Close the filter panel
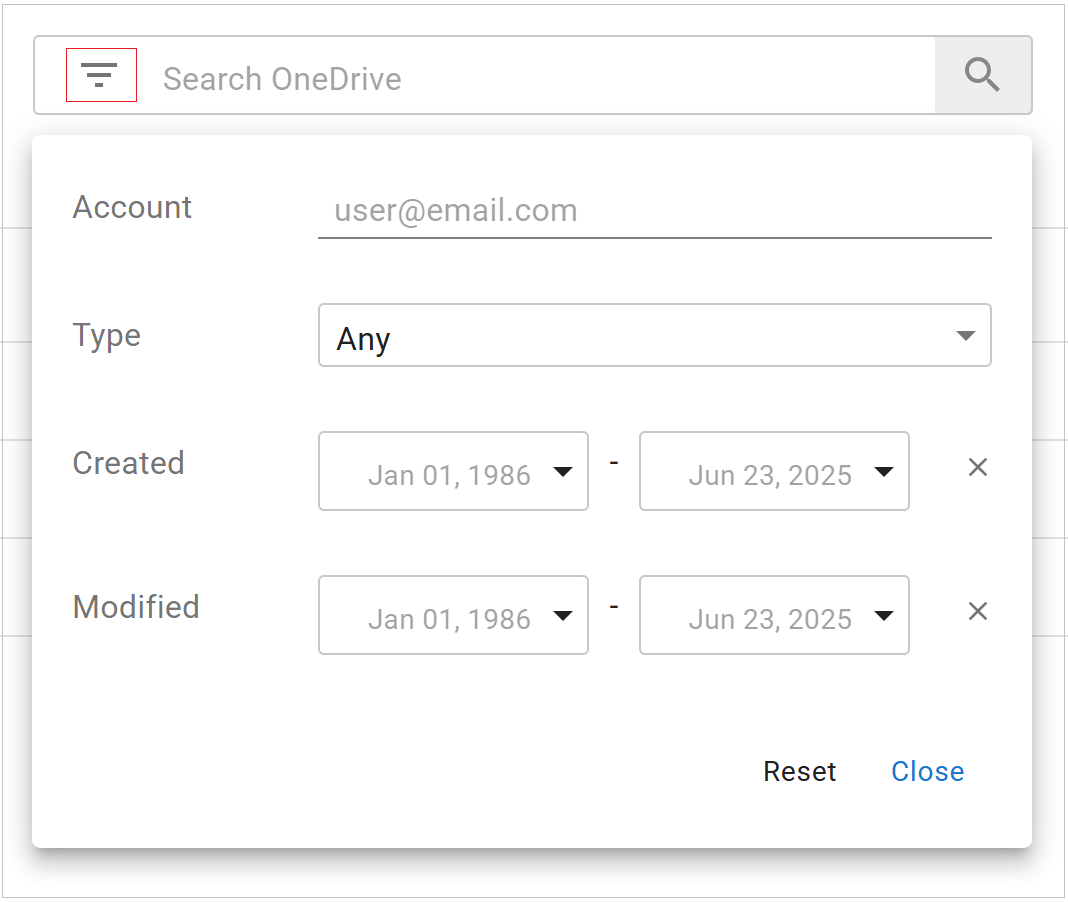Viewport: 1068px width, 902px height. (927, 771)
